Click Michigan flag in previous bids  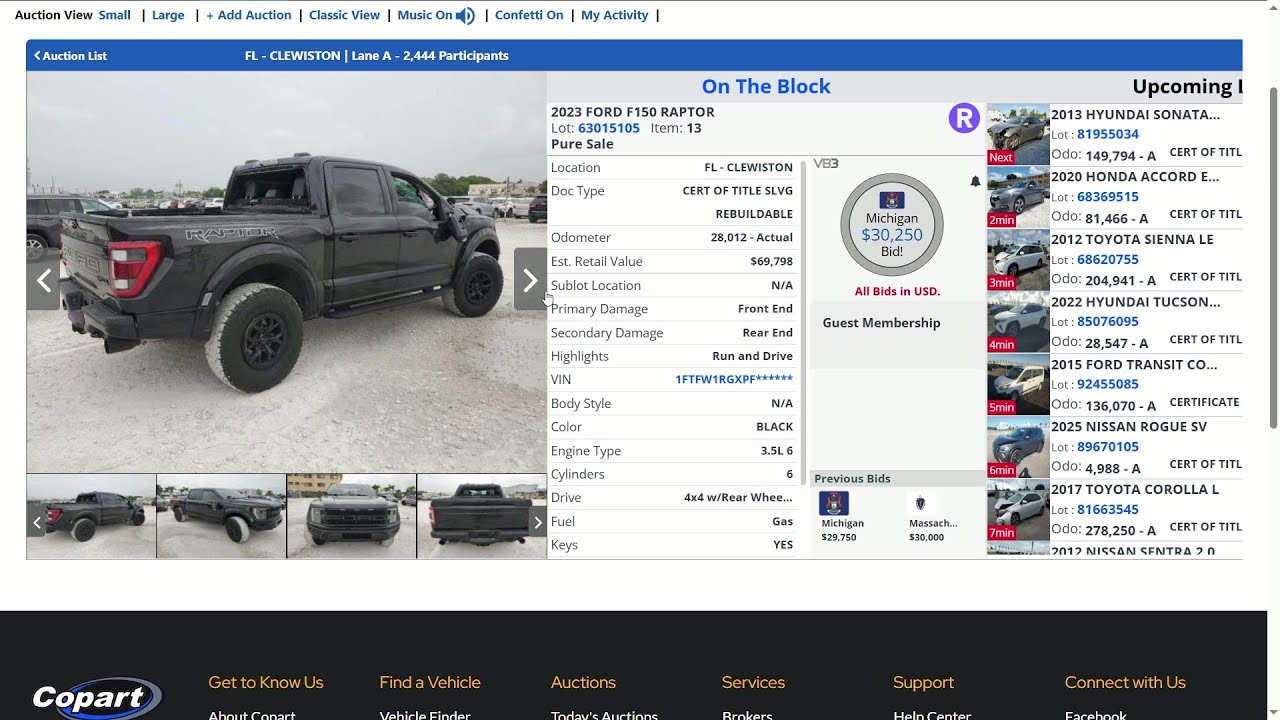pyautogui.click(x=833, y=503)
